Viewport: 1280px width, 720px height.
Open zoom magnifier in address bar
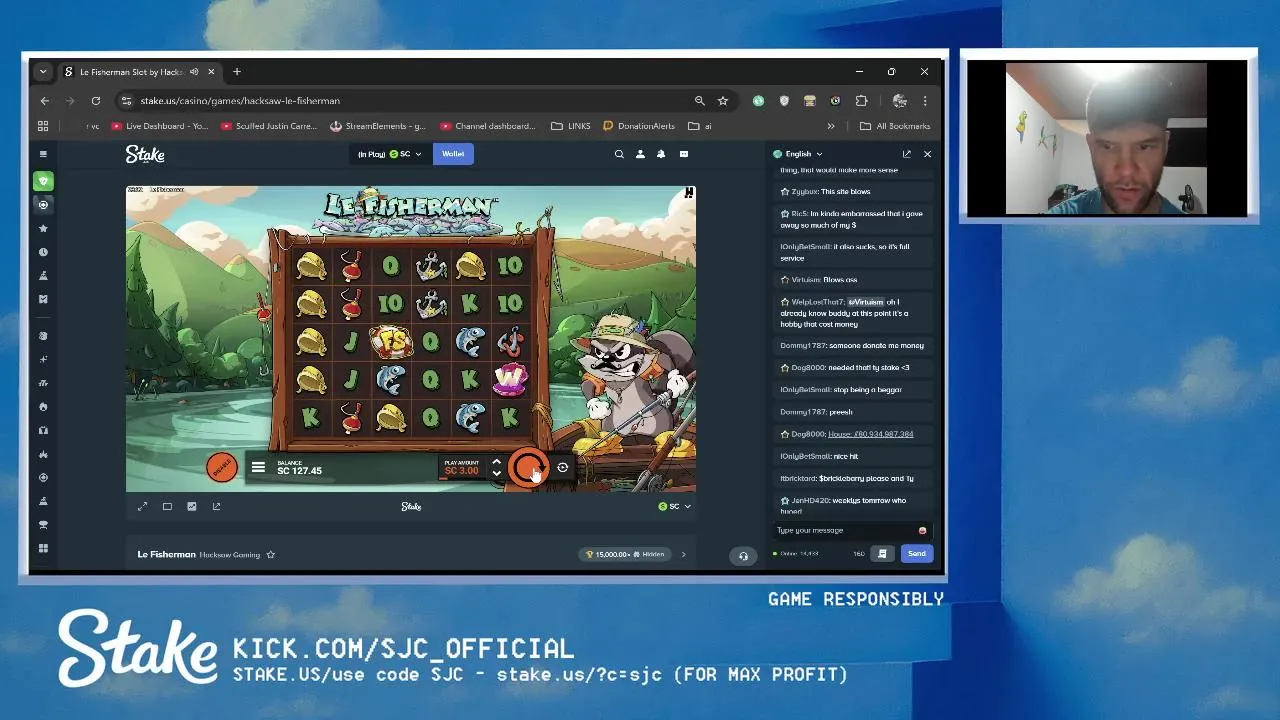700,101
